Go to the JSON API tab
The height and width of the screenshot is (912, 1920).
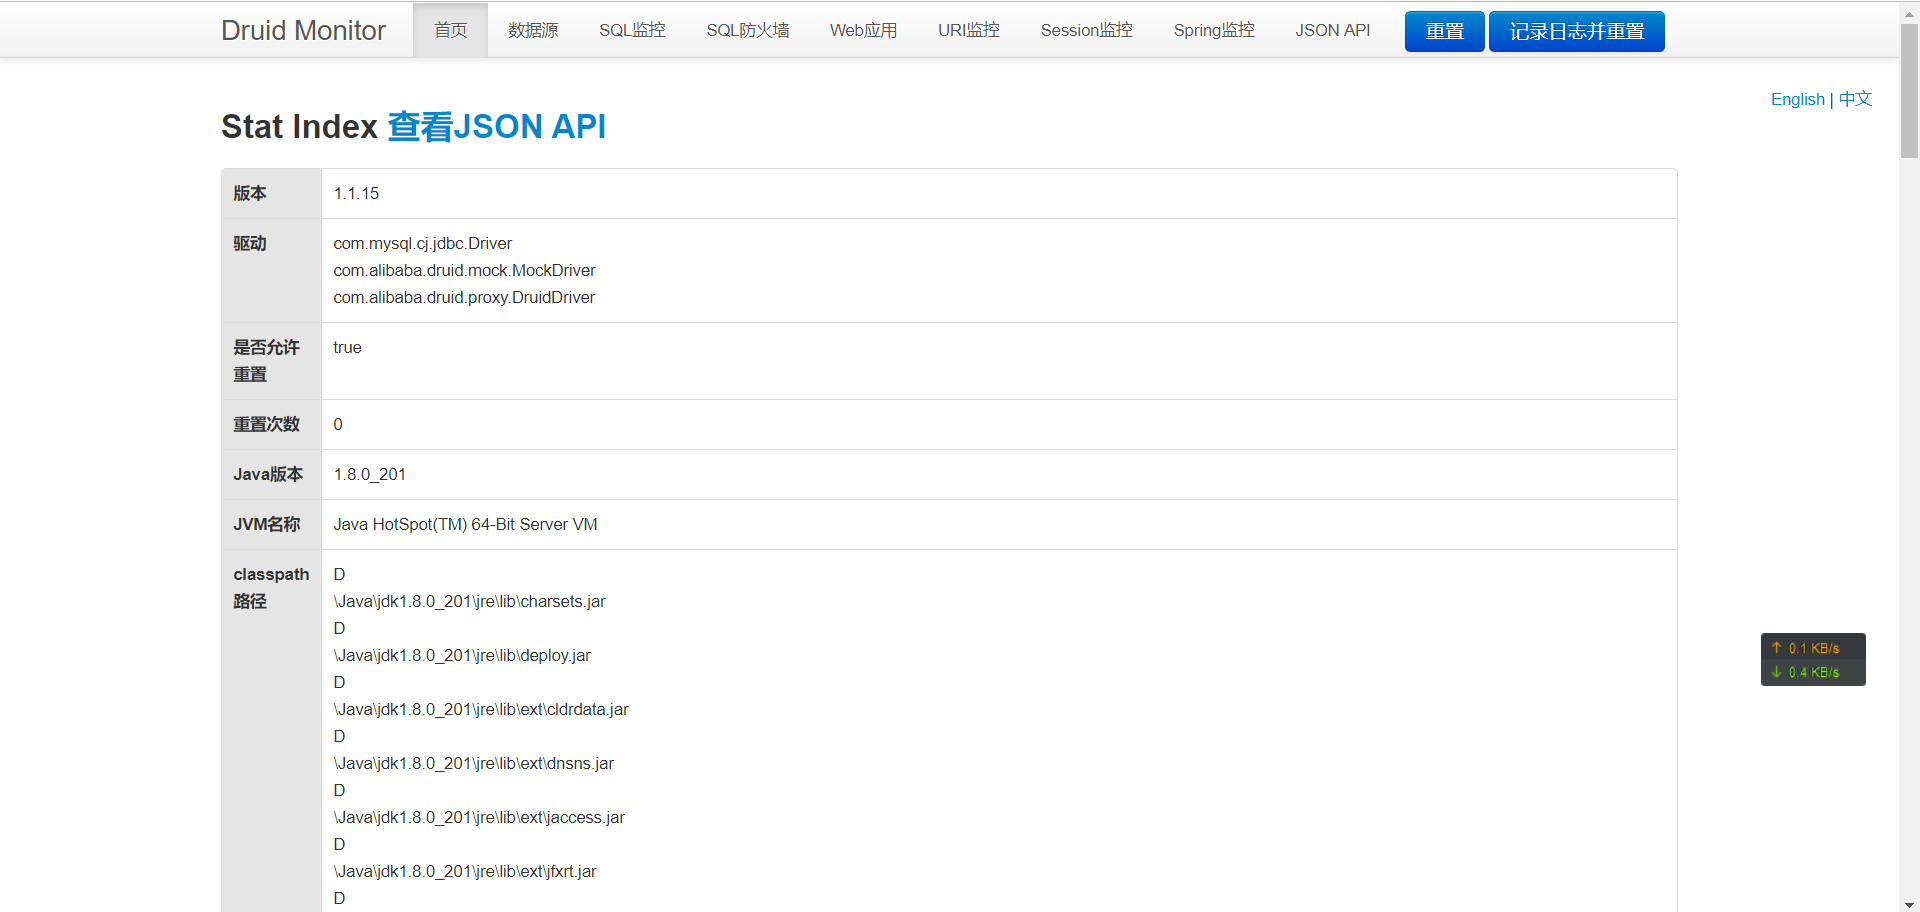(x=1332, y=30)
